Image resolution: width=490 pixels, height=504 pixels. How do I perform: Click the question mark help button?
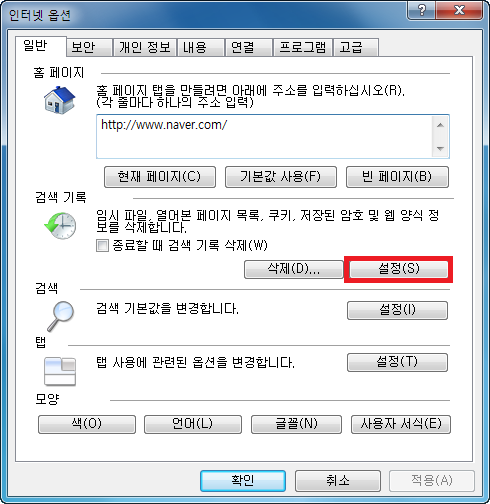pos(421,11)
